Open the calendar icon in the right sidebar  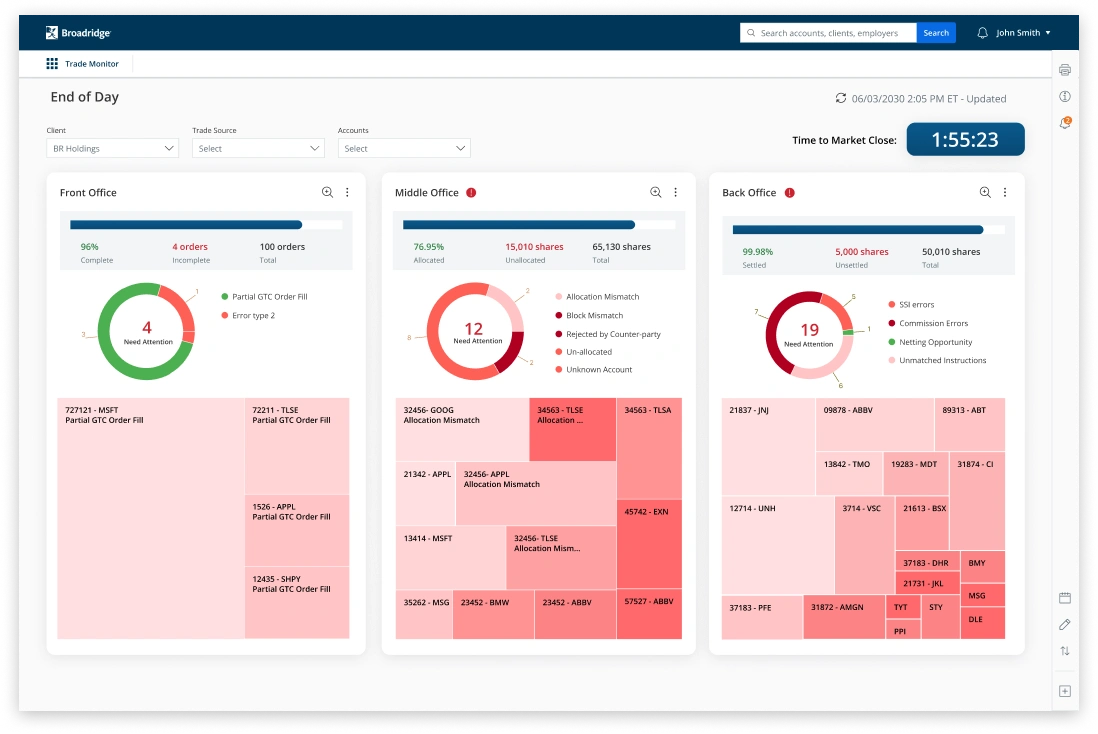pyautogui.click(x=1064, y=596)
